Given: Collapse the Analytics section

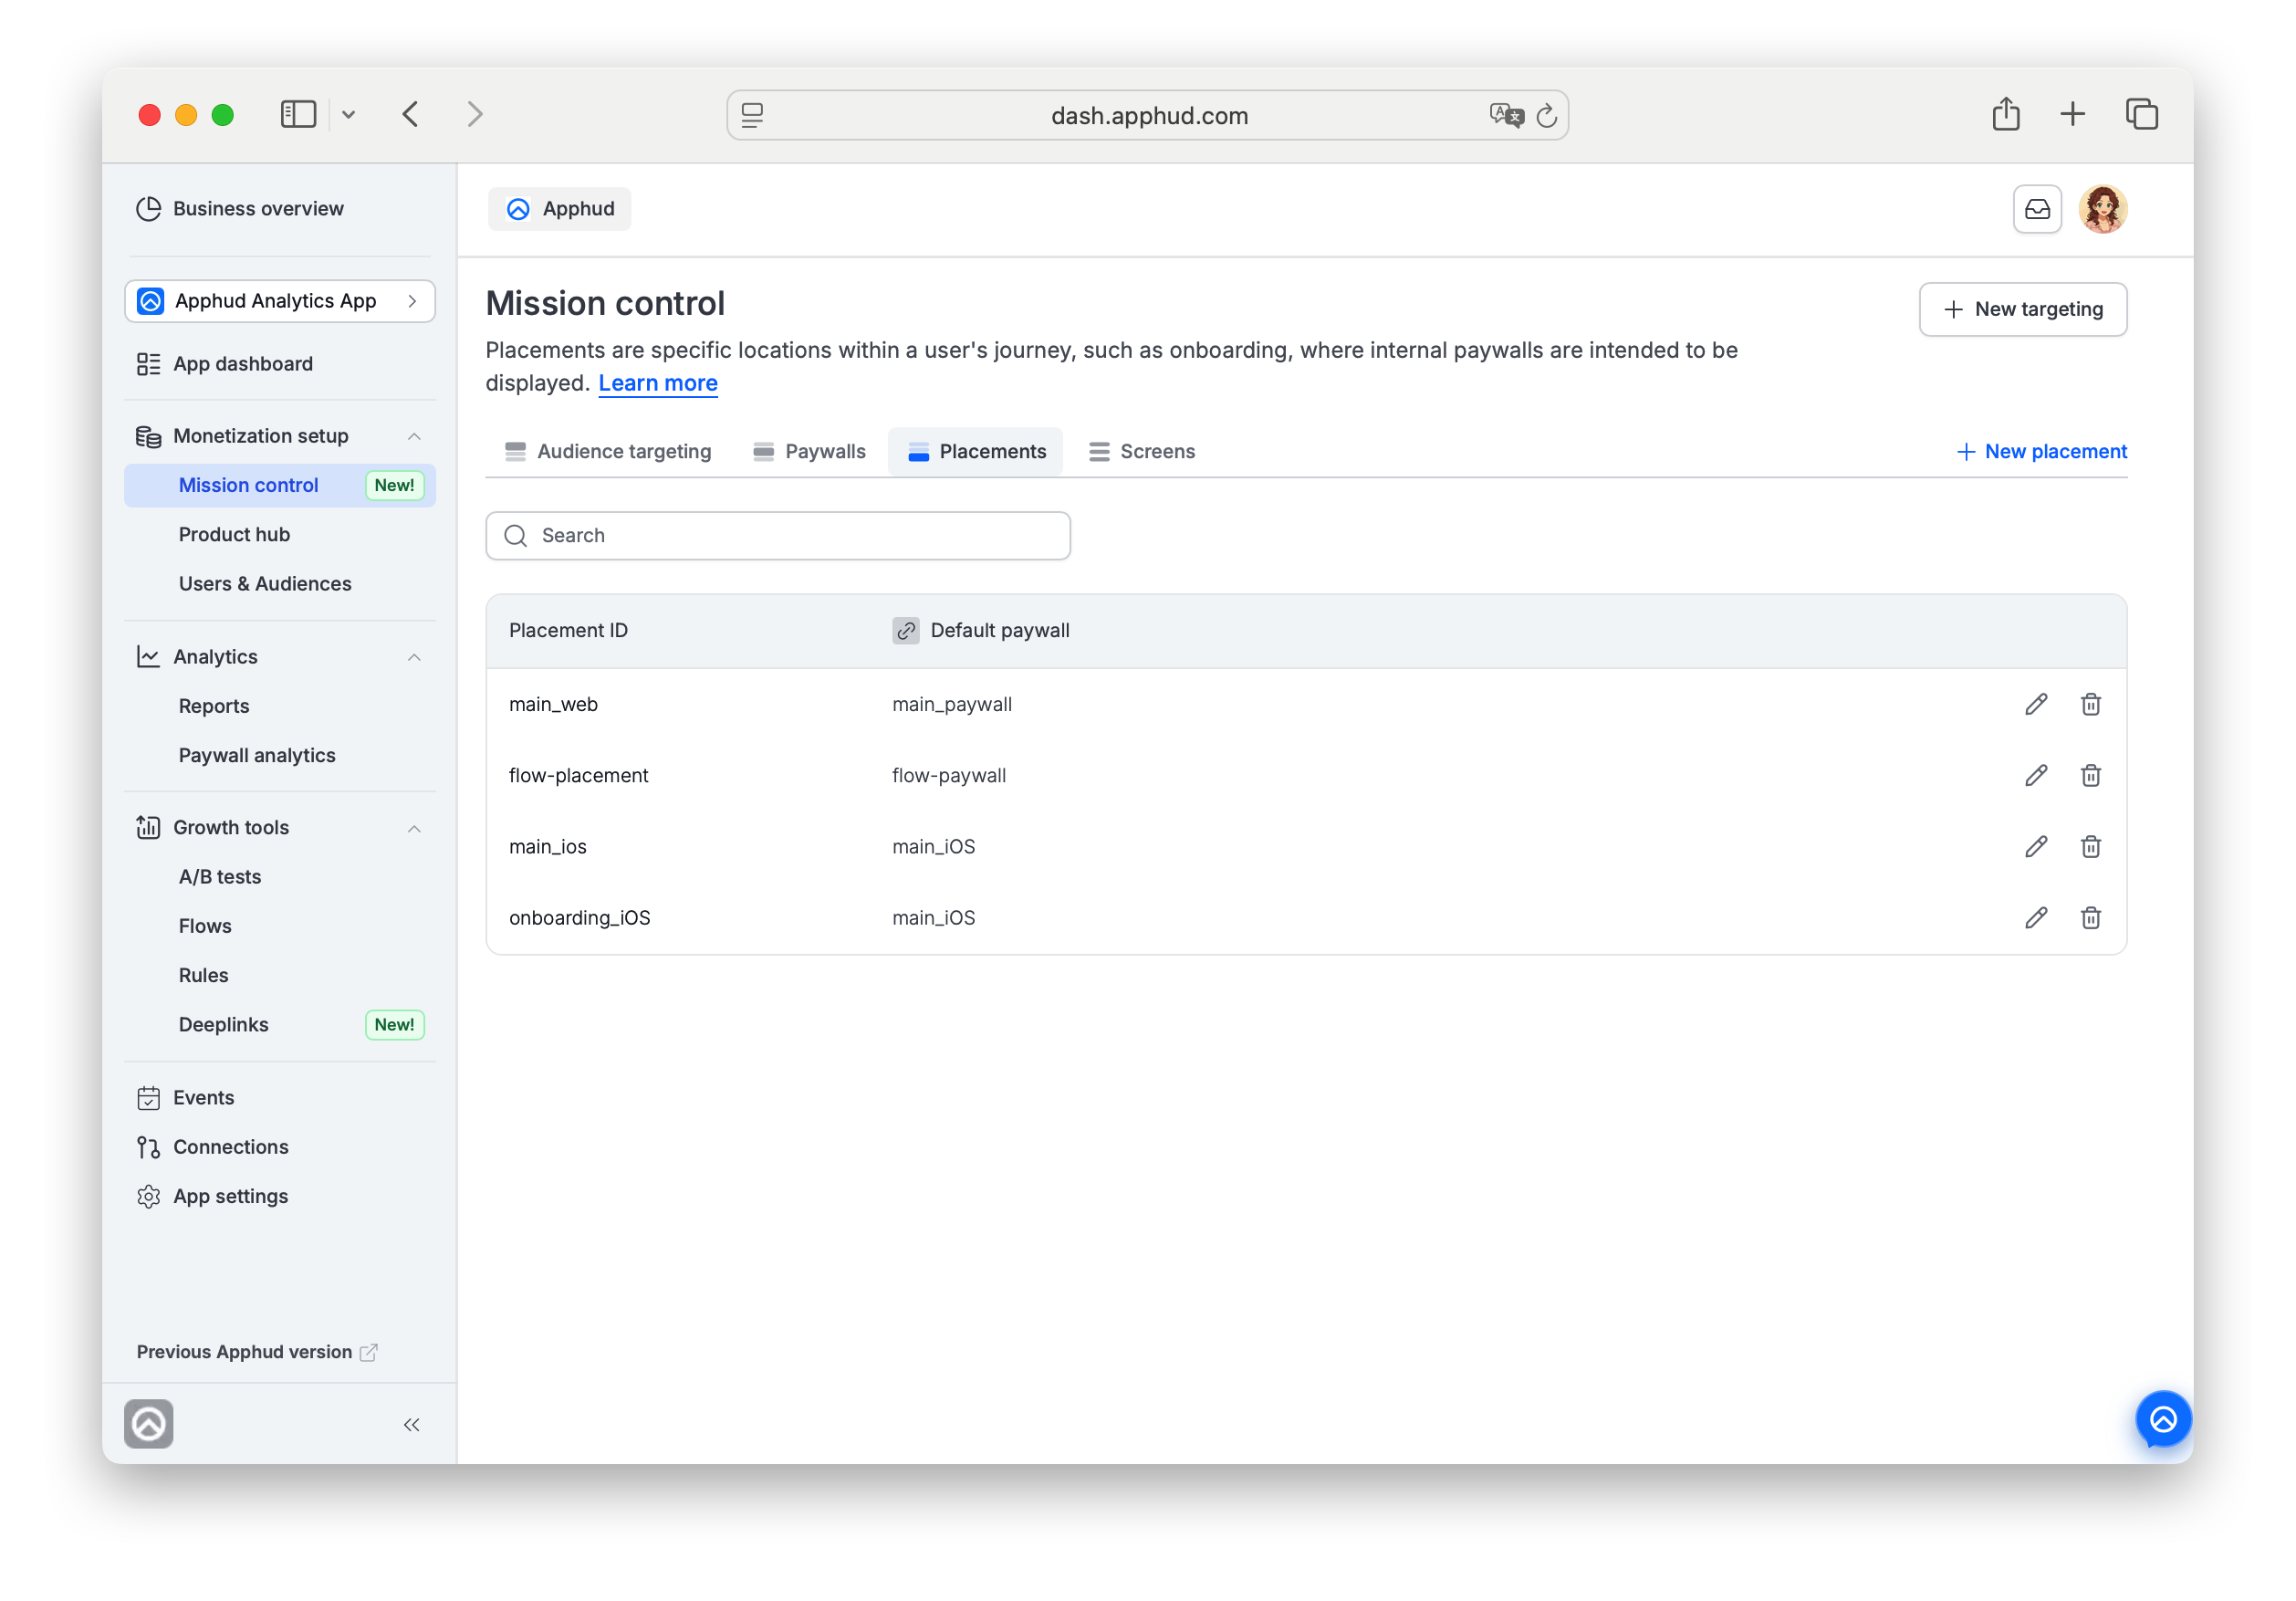Looking at the screenshot, I should (x=414, y=657).
